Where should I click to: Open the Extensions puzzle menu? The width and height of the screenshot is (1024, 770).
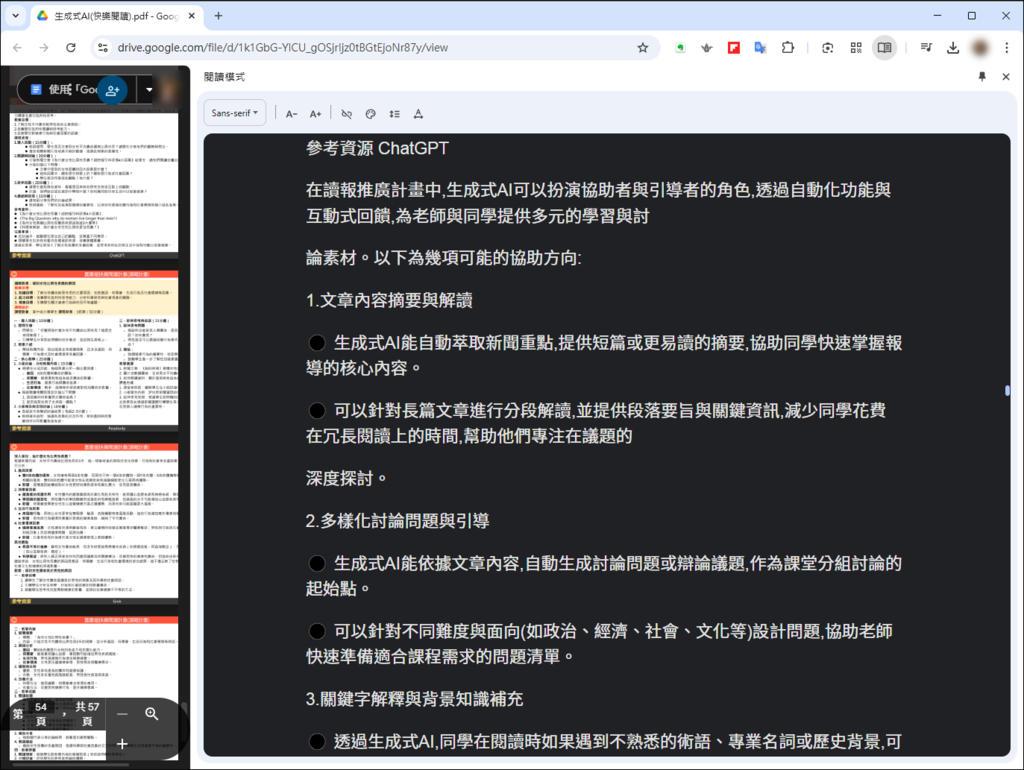click(x=788, y=48)
